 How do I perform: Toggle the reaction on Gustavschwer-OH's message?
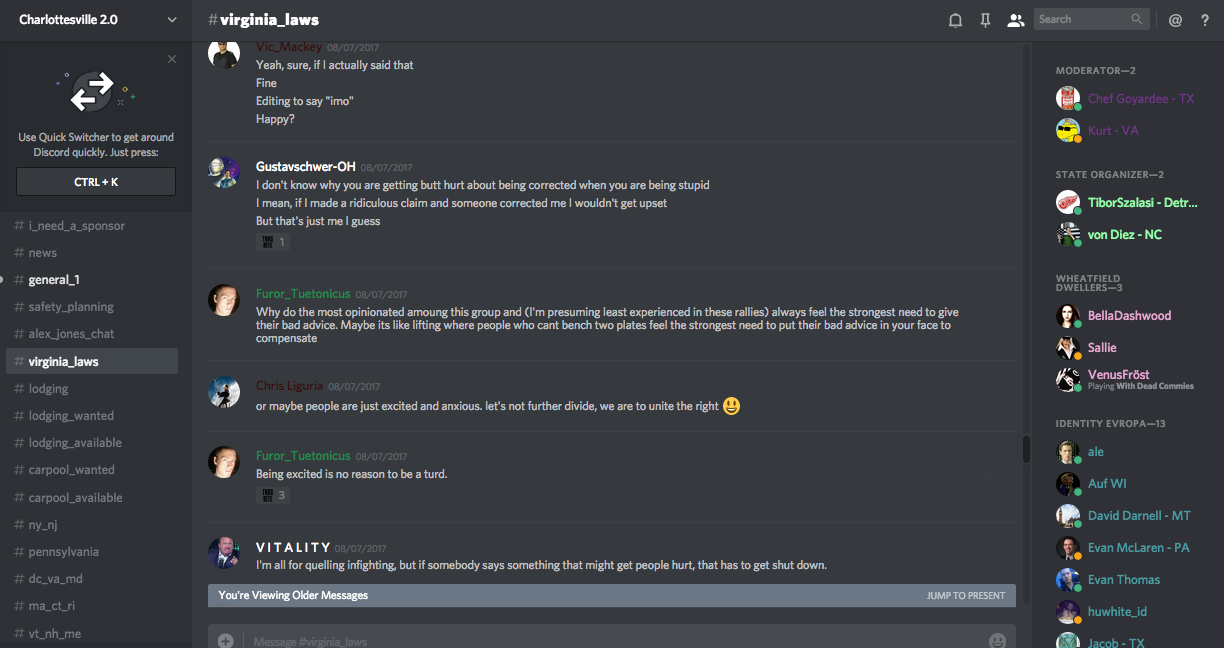[273, 242]
